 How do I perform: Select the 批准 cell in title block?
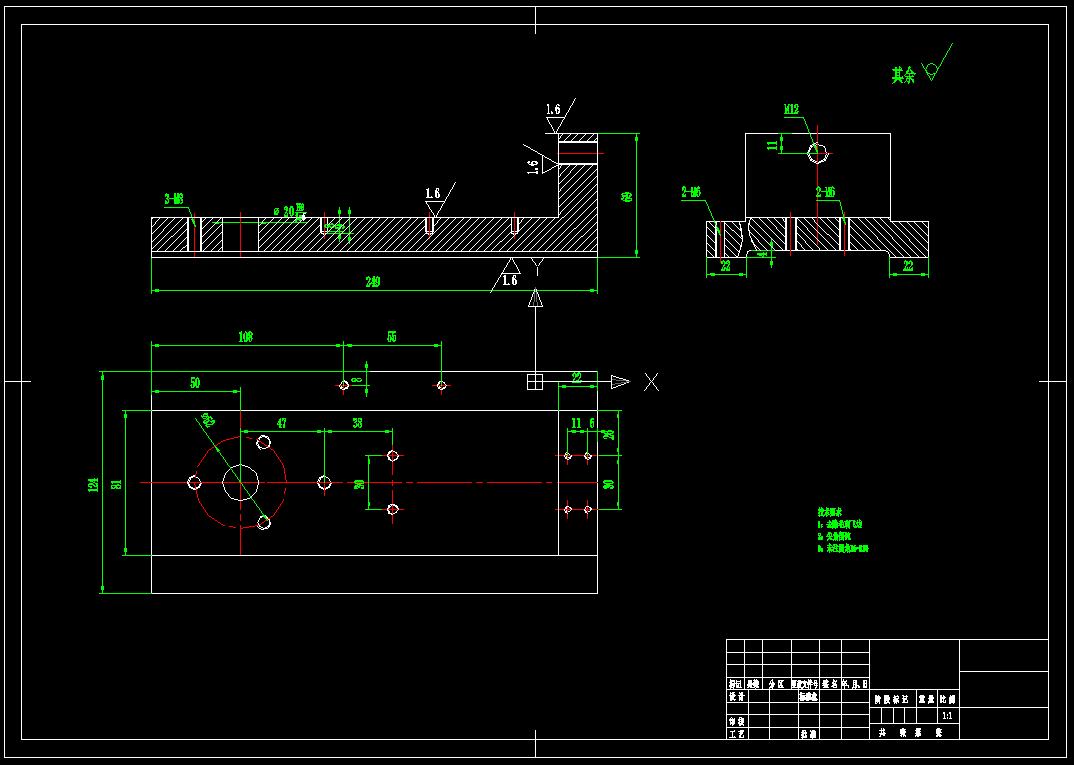(808, 733)
